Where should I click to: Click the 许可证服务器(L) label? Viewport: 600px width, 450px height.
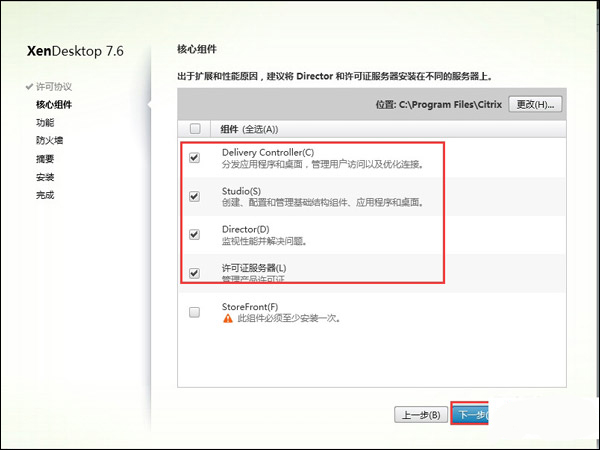coord(254,268)
